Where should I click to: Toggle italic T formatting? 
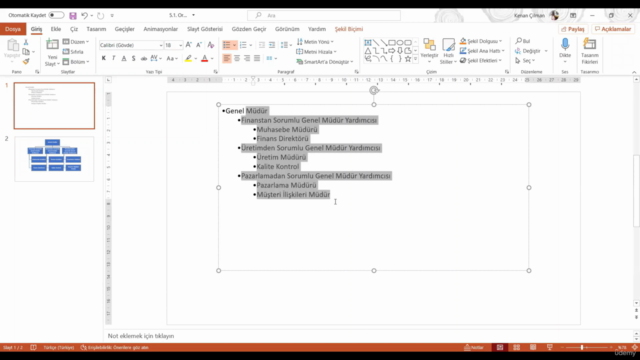[x=114, y=58]
